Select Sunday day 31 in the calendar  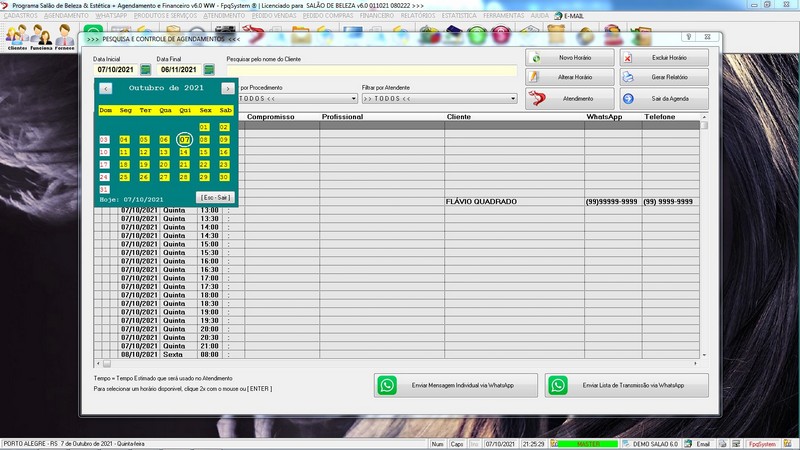104,189
